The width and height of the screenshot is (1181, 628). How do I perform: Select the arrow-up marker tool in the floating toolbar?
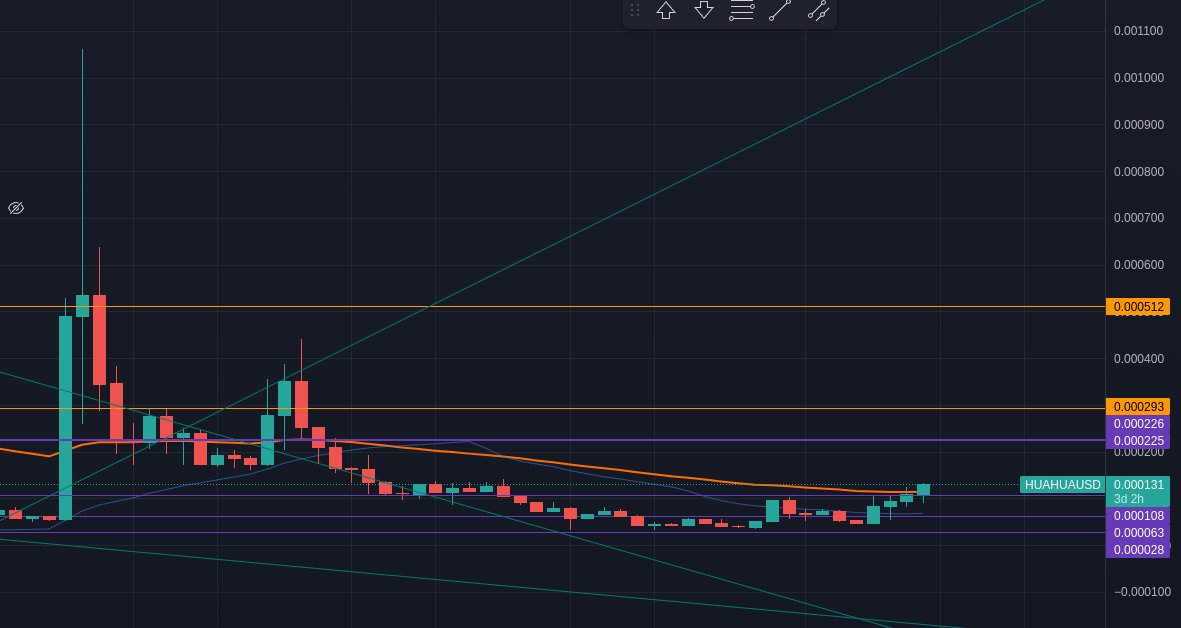(666, 10)
